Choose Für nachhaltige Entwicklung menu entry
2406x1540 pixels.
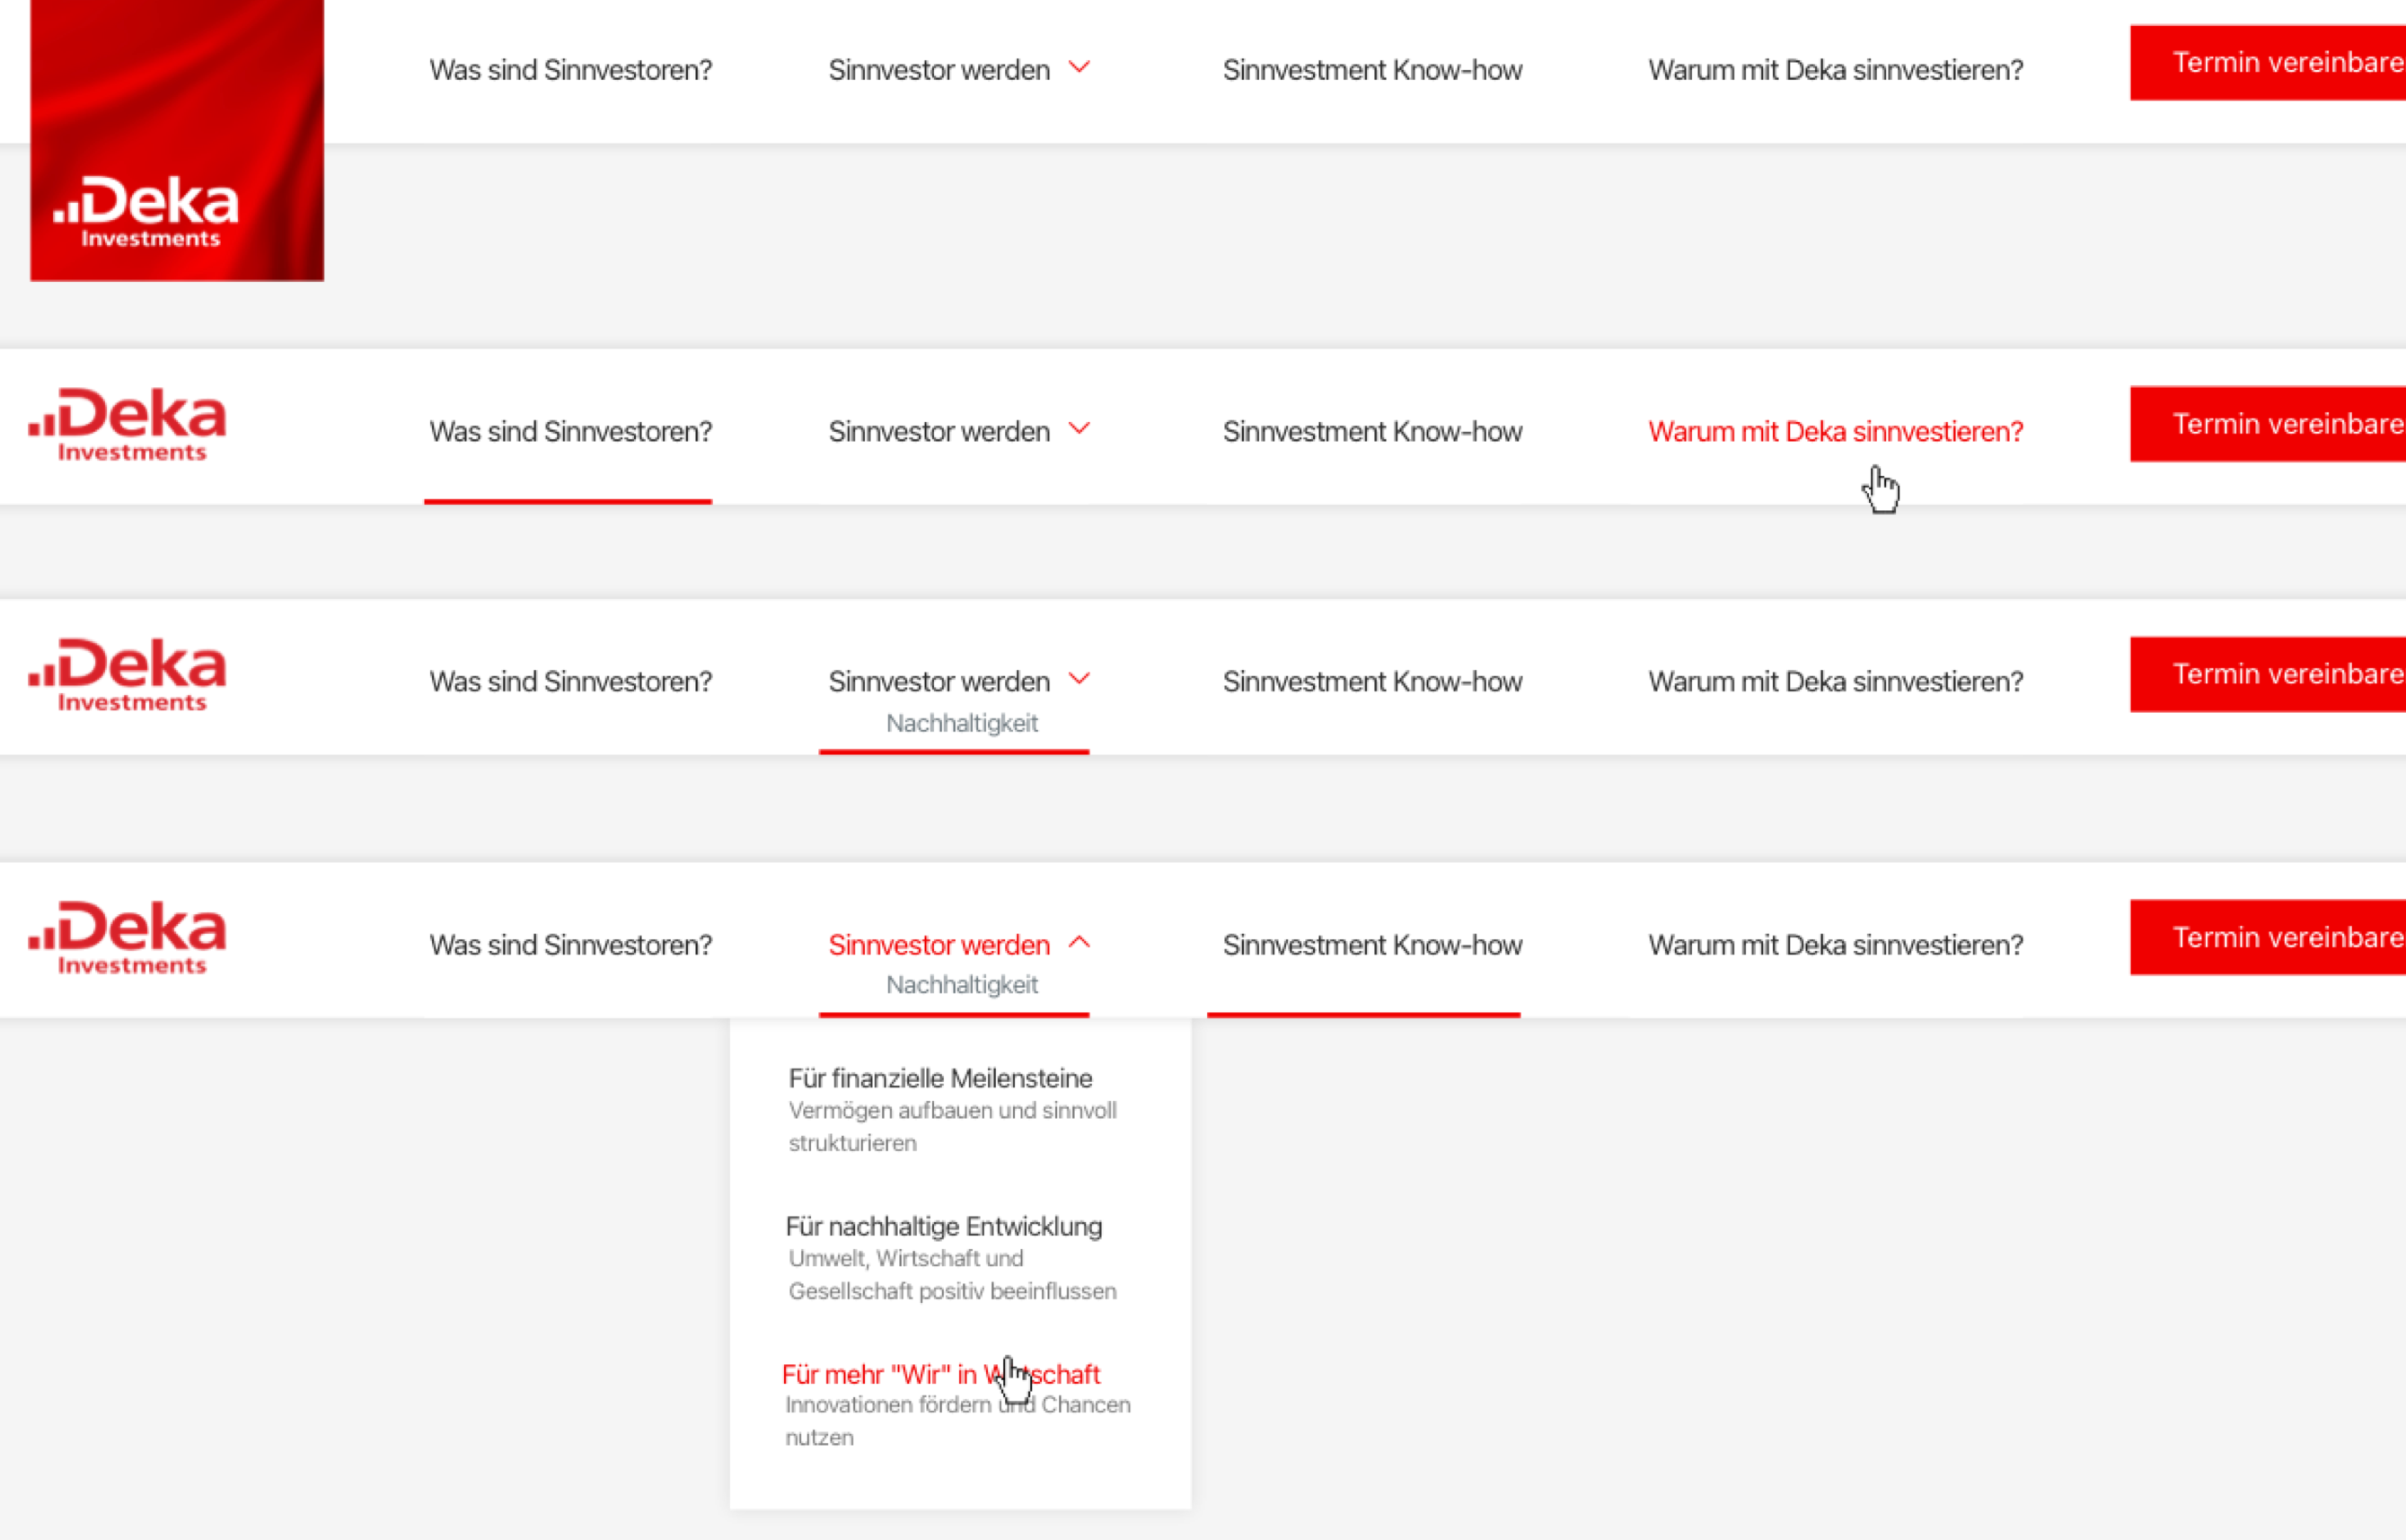(943, 1227)
